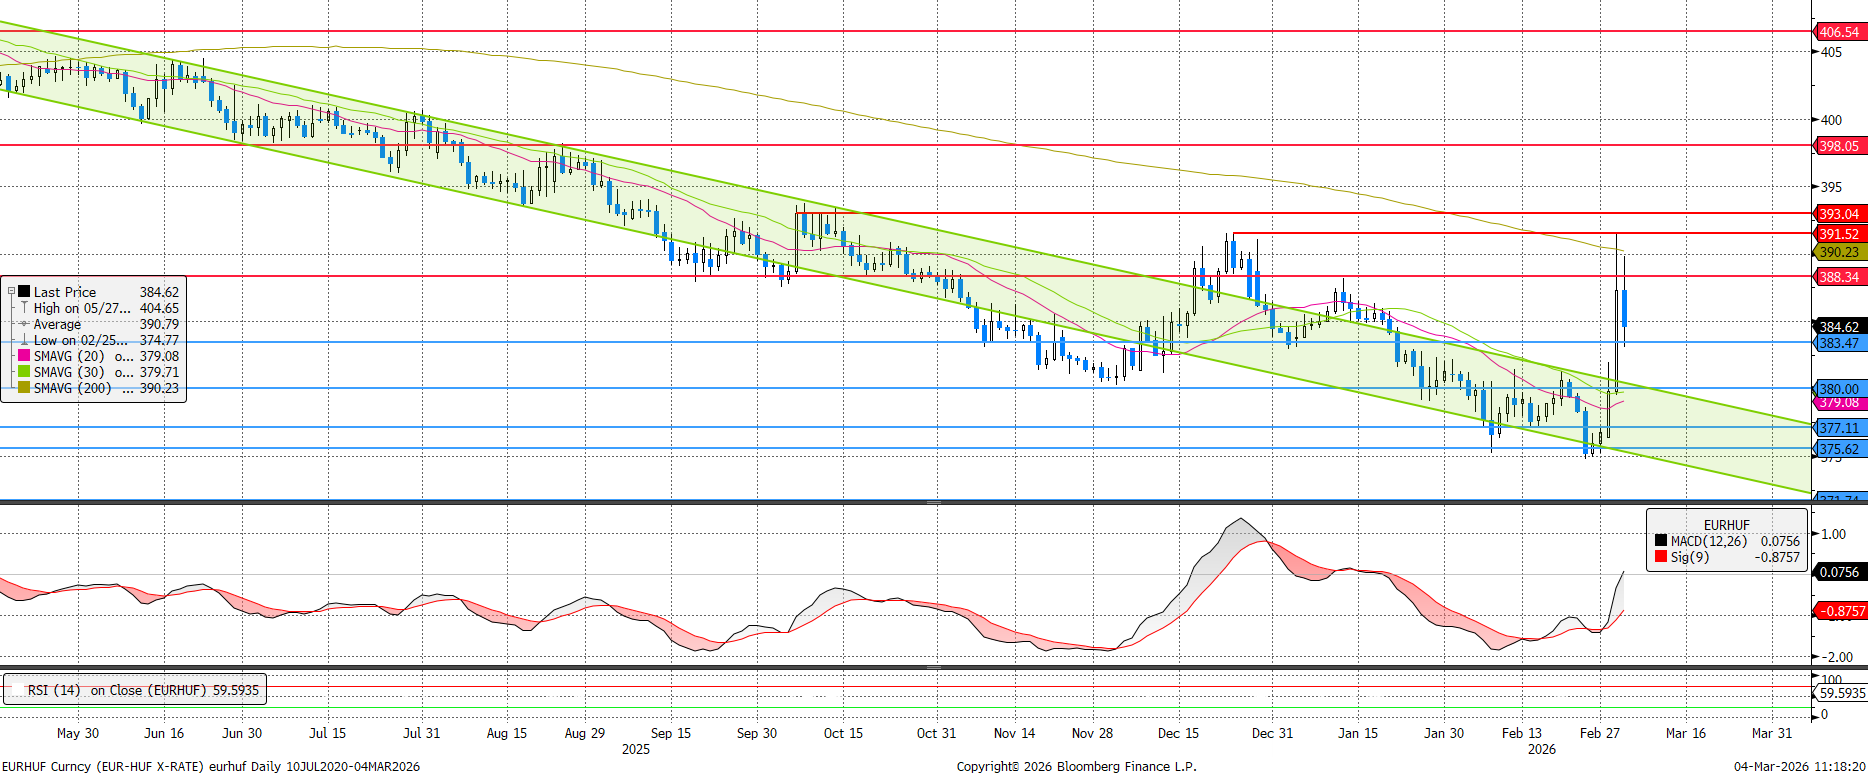Click the 406.54 red price label
This screenshot has width=1868, height=775.
[x=1839, y=32]
